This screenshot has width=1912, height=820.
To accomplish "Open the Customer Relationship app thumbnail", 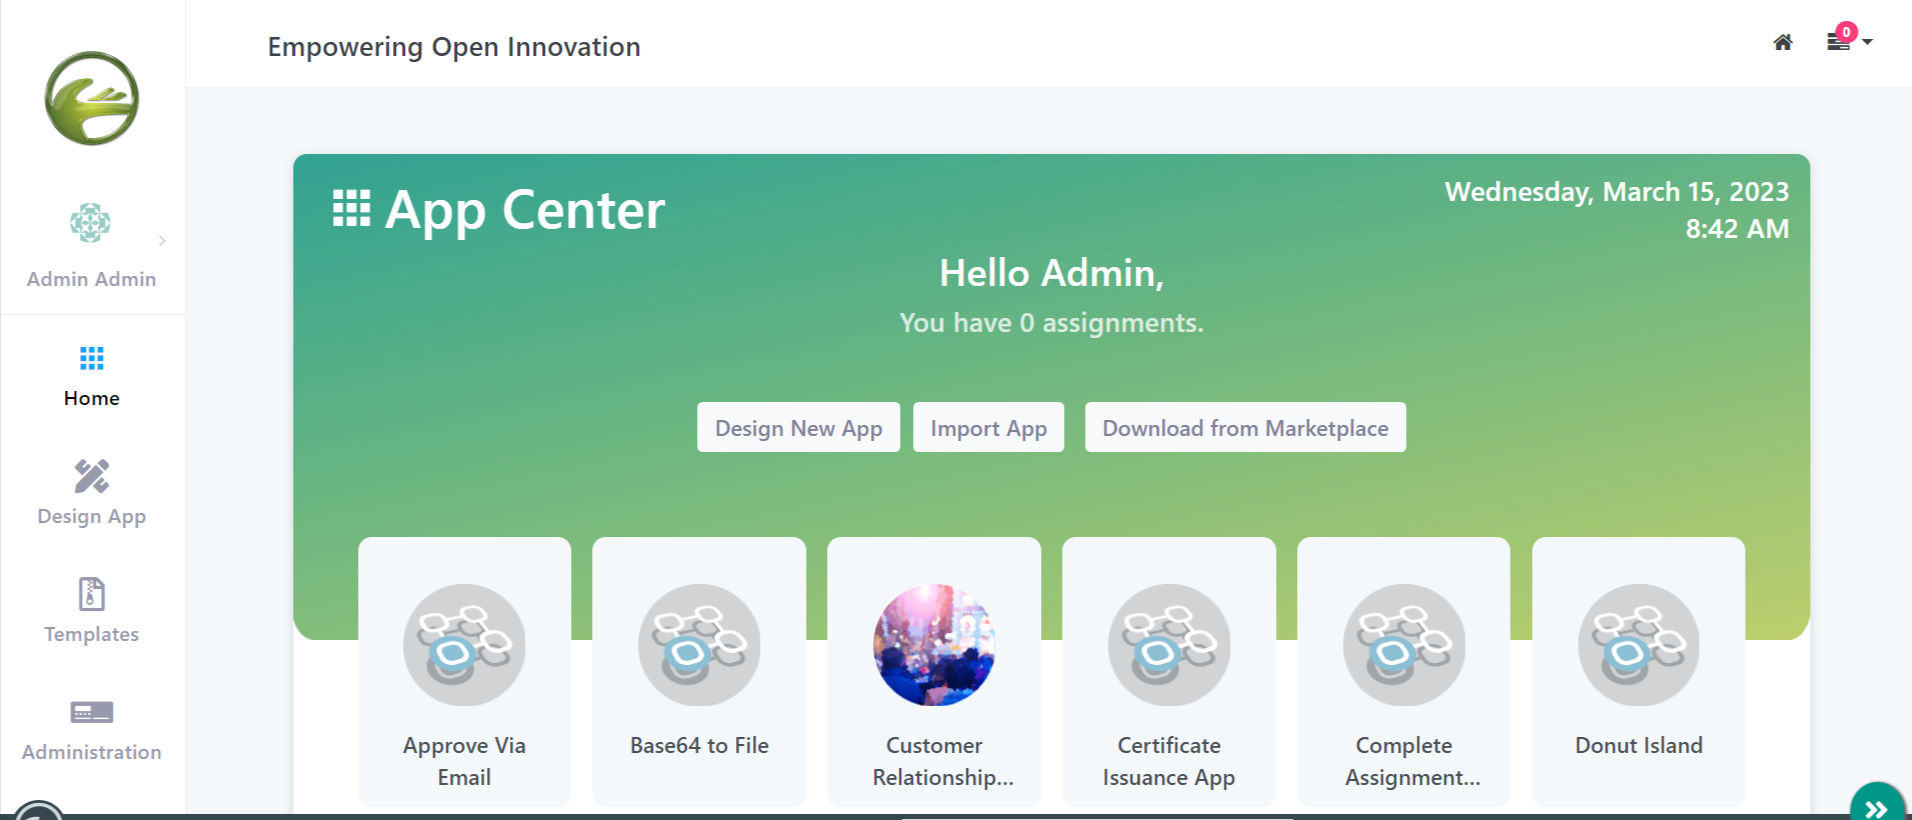I will [934, 646].
